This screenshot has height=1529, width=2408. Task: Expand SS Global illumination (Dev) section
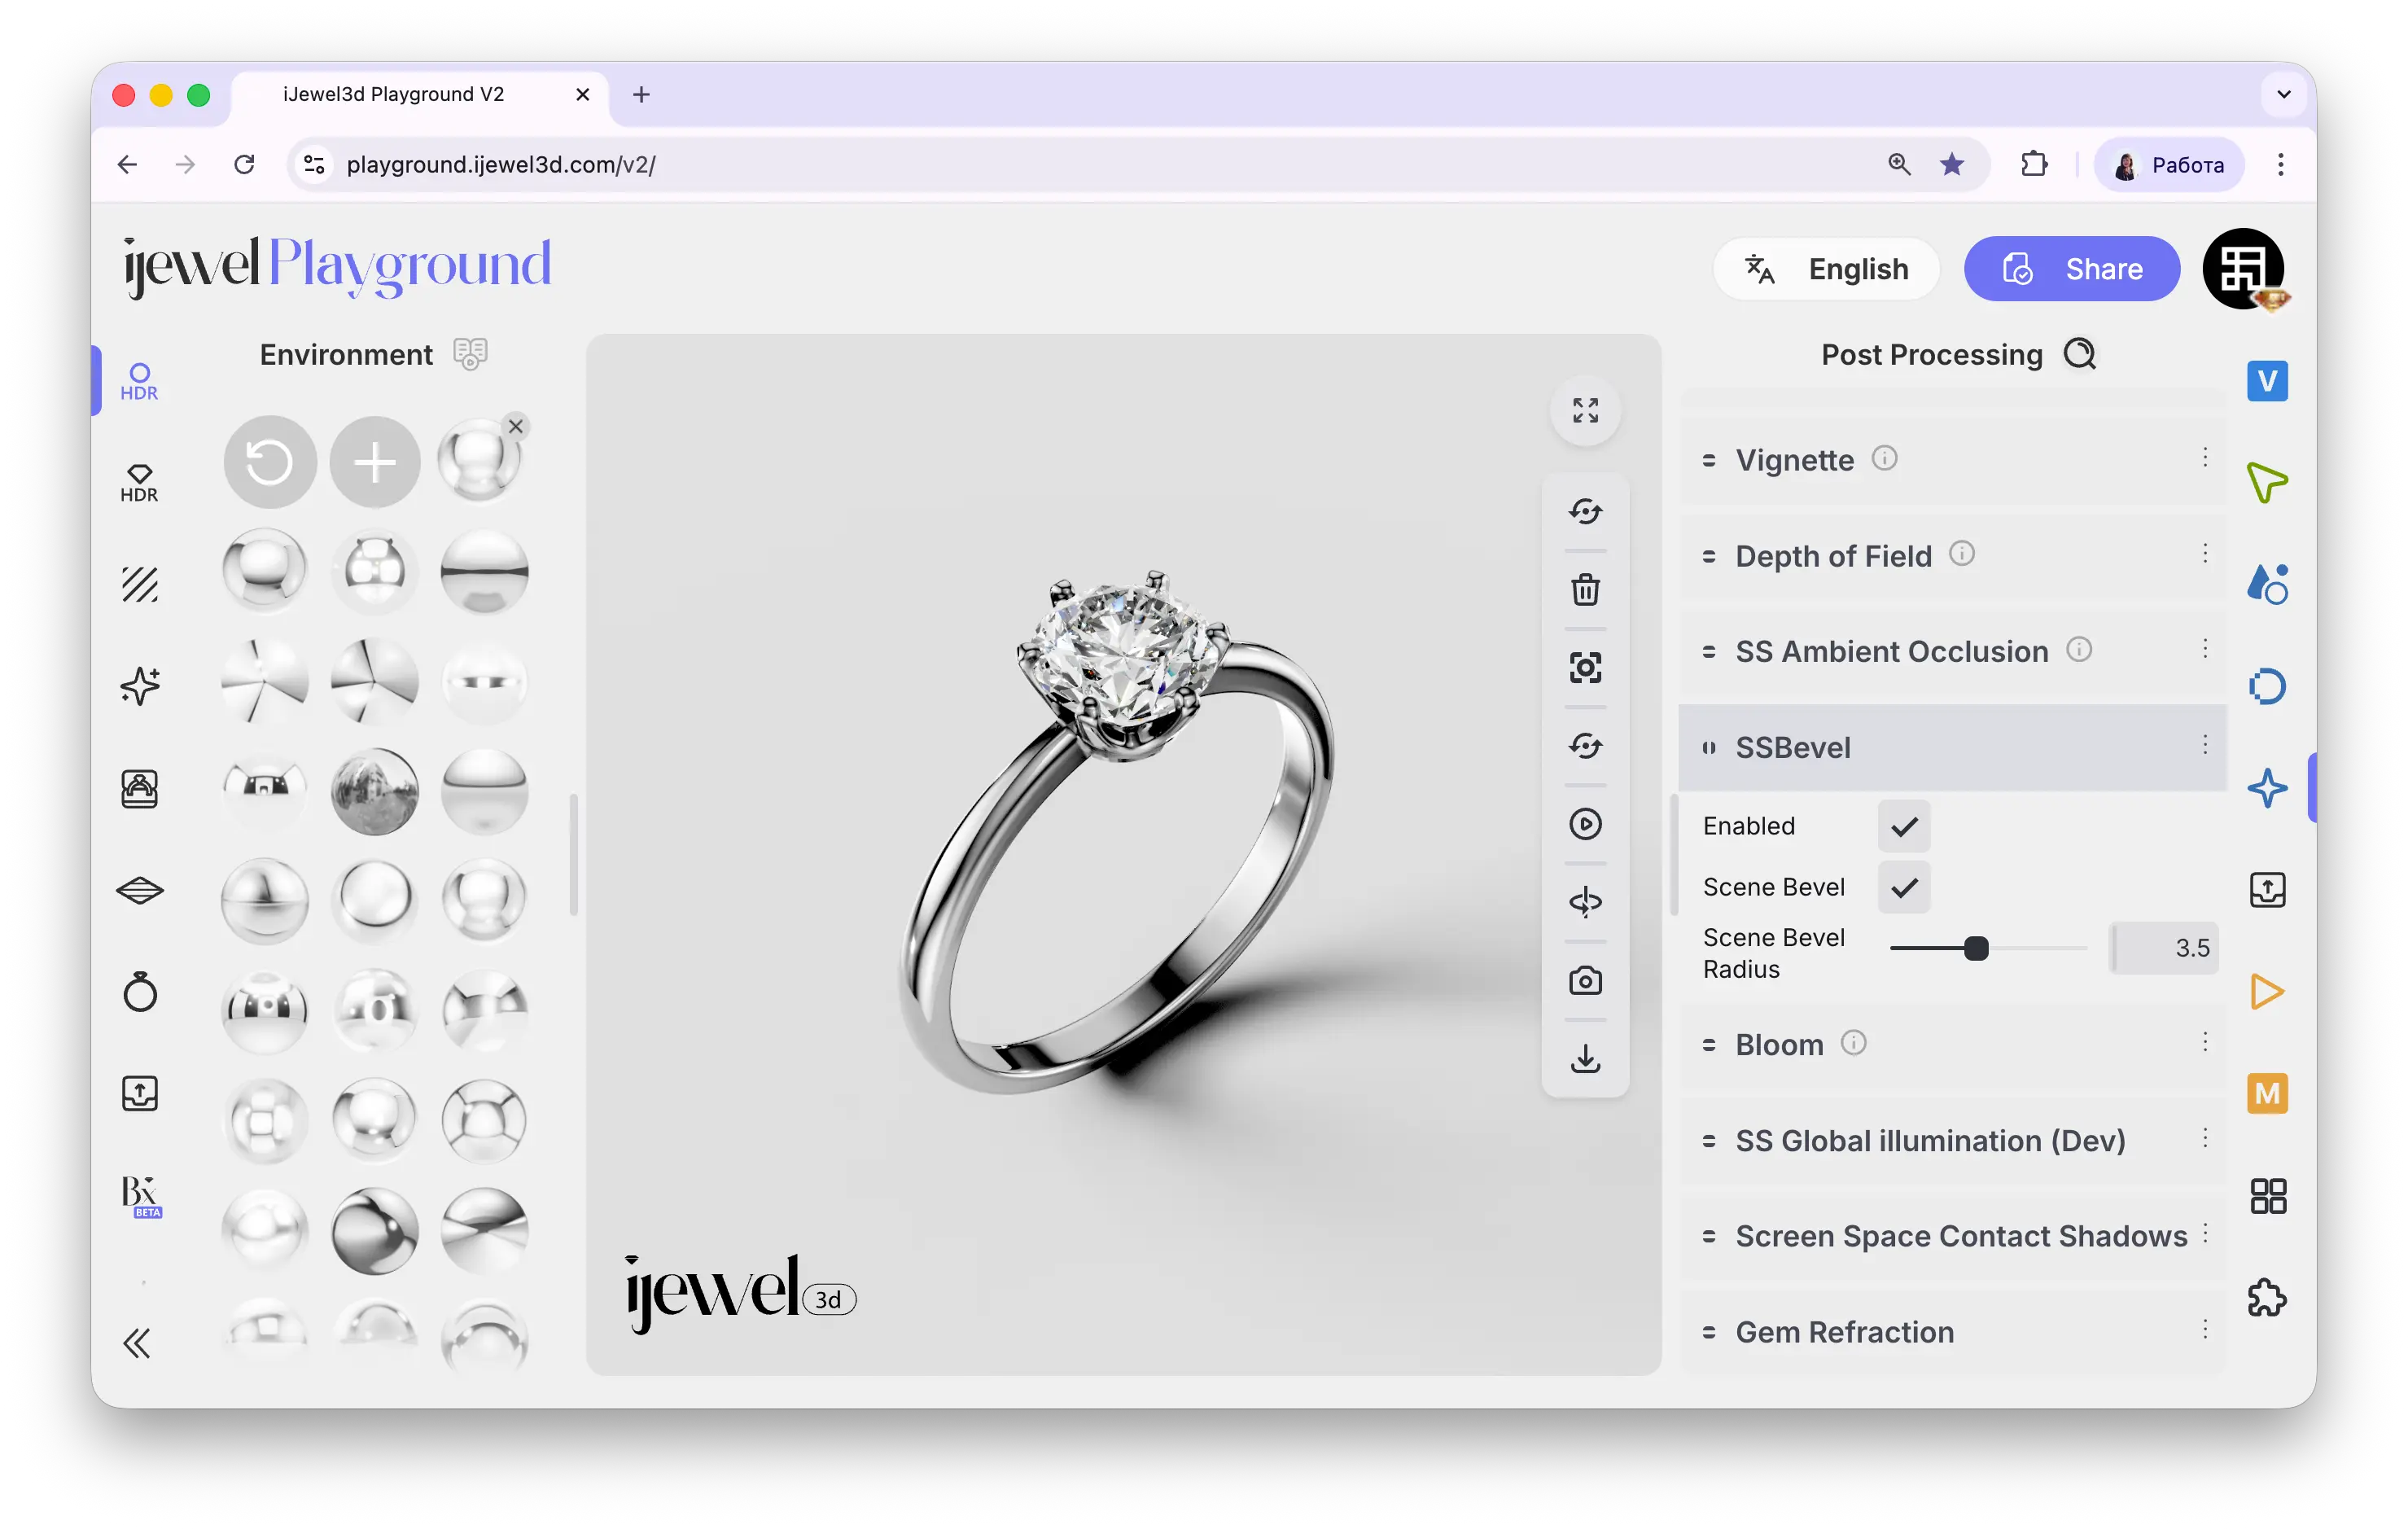click(x=1952, y=1140)
